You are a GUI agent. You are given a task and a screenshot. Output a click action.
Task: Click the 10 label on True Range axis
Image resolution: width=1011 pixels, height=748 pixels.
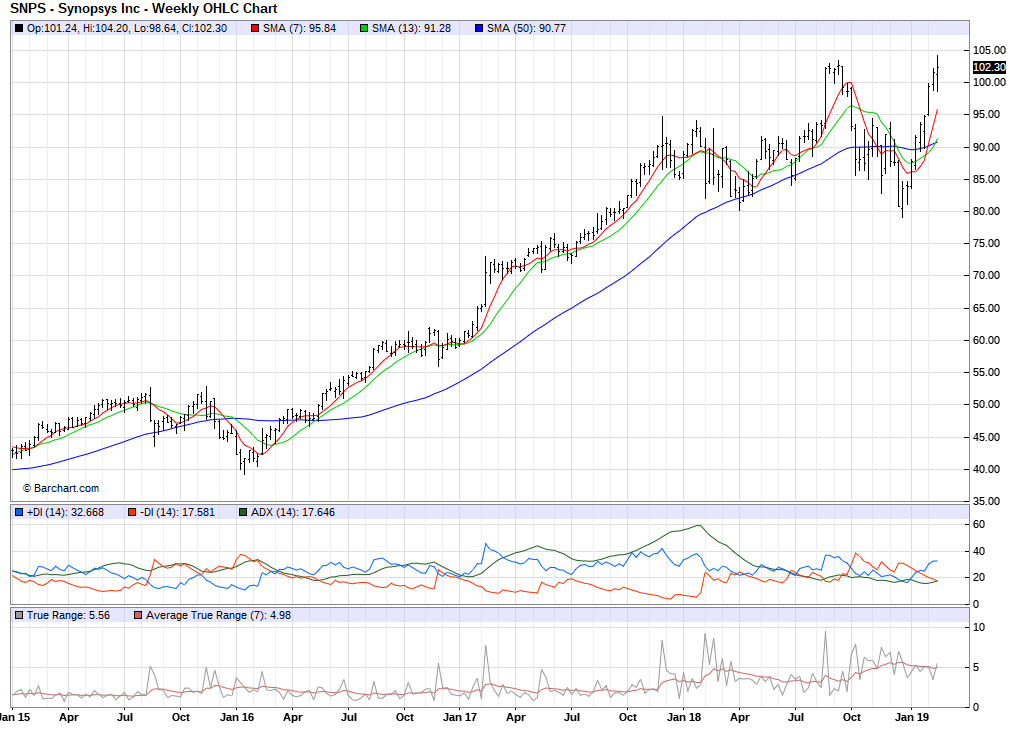pyautogui.click(x=979, y=627)
